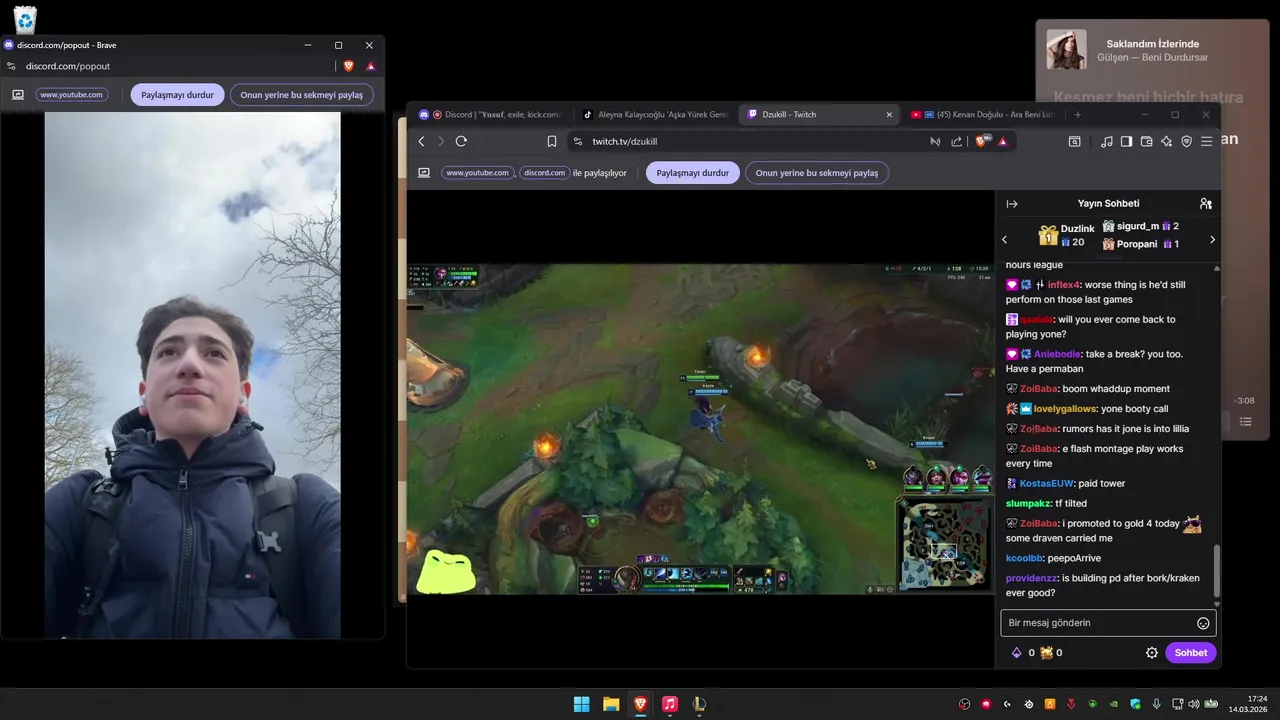The image size is (1280, 720).
Task: Open a new browser tab
Action: (x=1077, y=115)
